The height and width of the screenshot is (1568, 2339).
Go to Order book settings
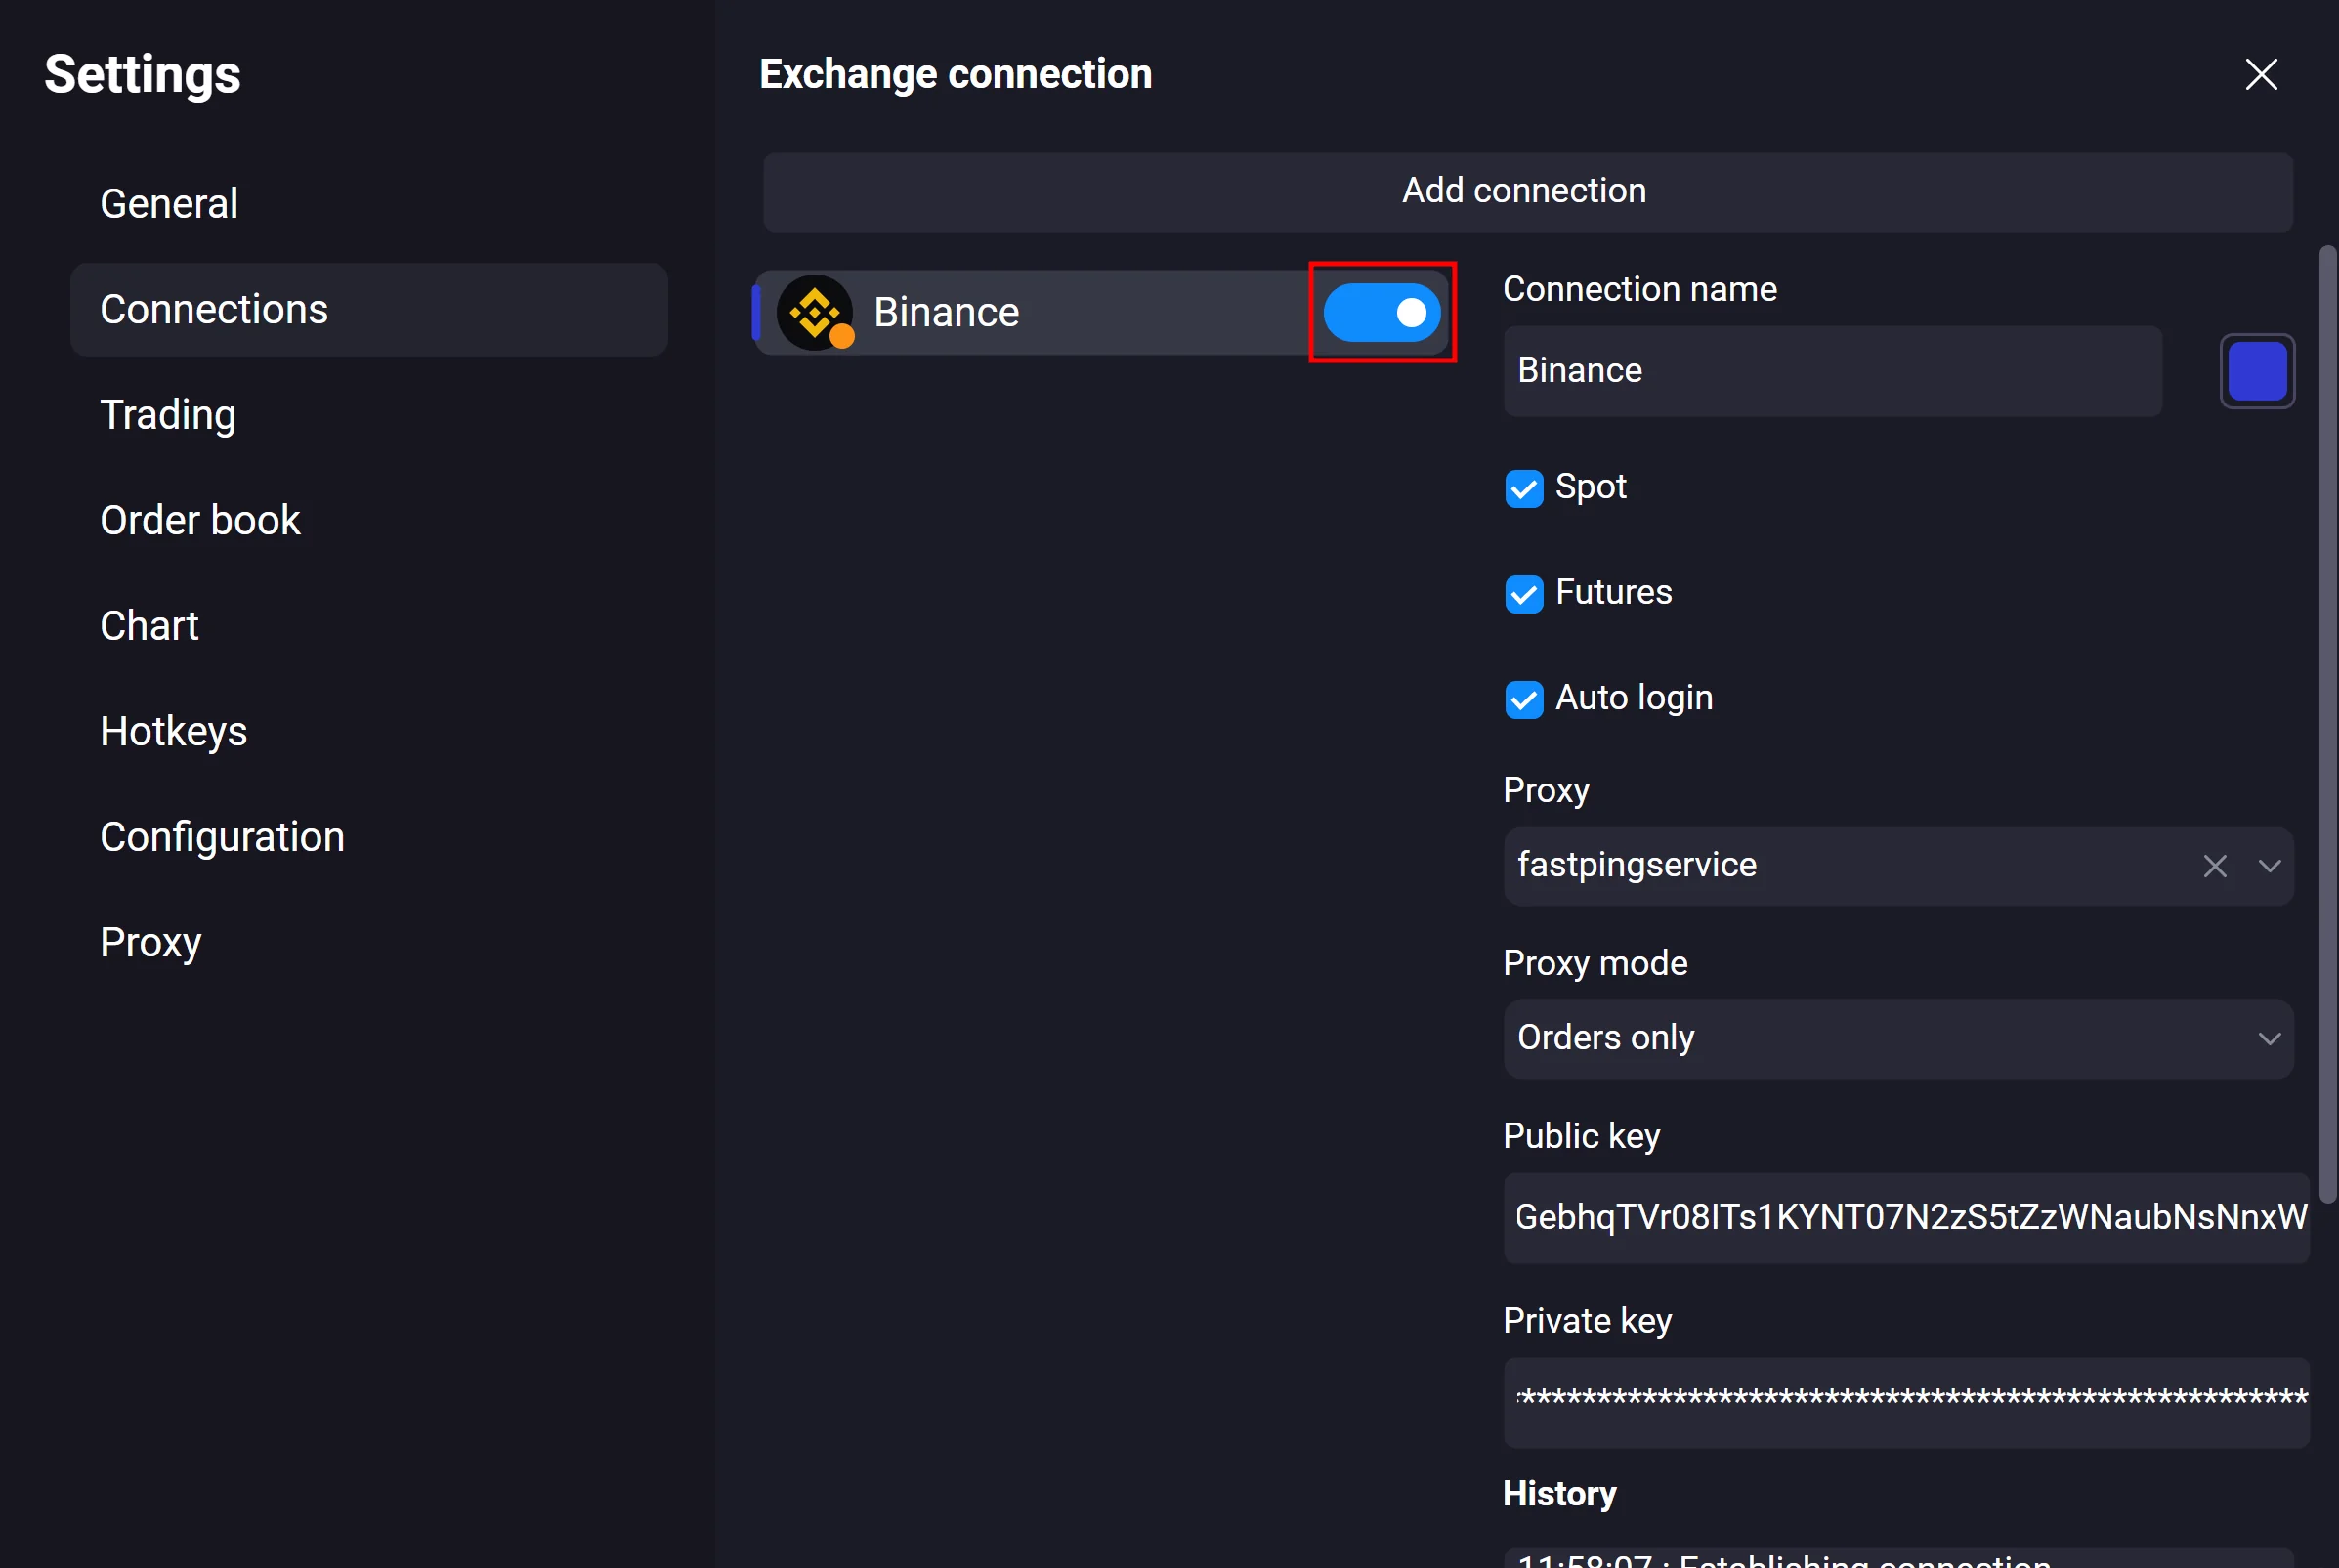(200, 521)
